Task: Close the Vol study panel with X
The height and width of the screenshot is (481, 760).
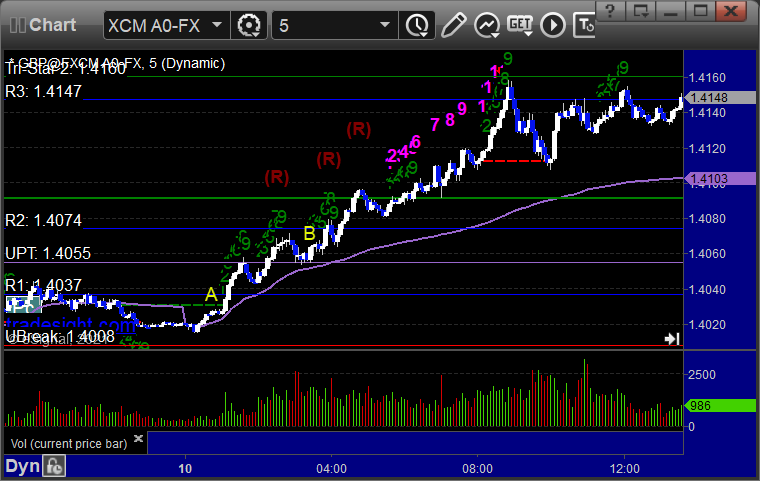Action: click(138, 438)
